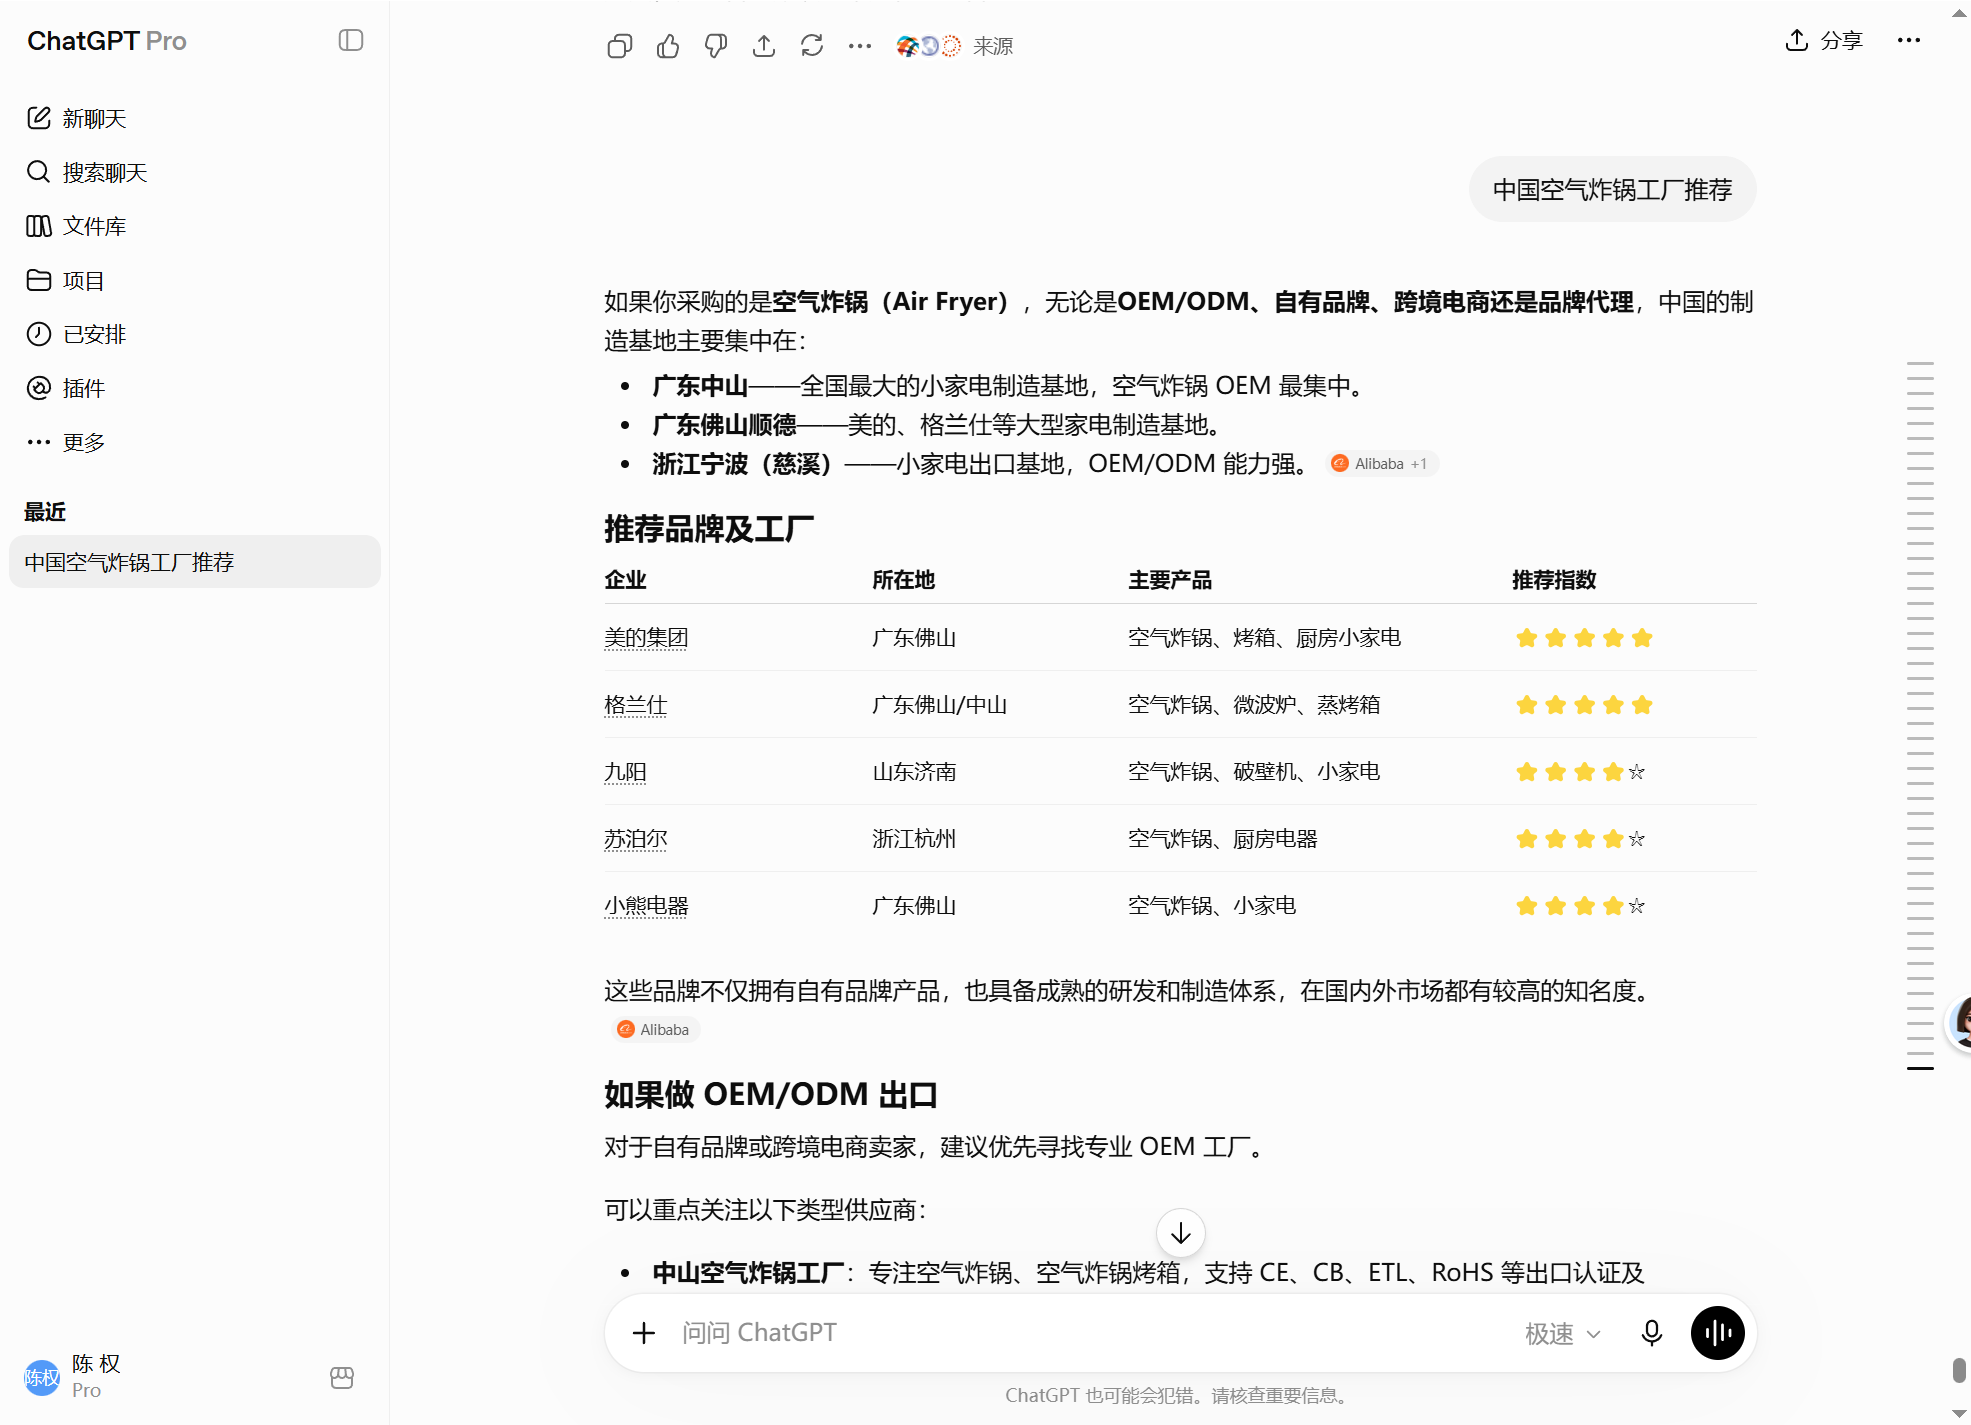Click the 美的集团 company link
The width and height of the screenshot is (1971, 1425).
click(x=646, y=638)
